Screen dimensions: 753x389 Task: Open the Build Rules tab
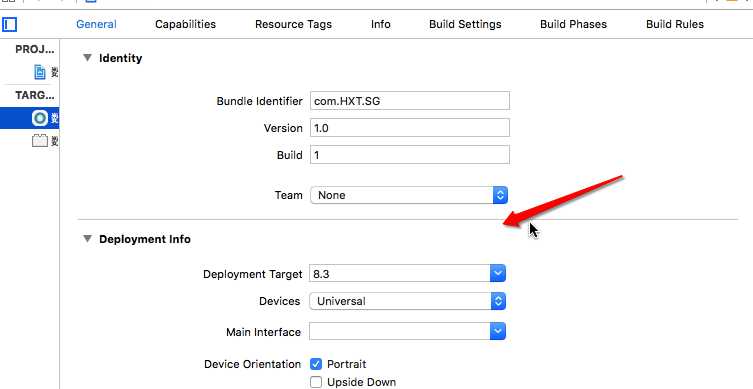point(675,24)
